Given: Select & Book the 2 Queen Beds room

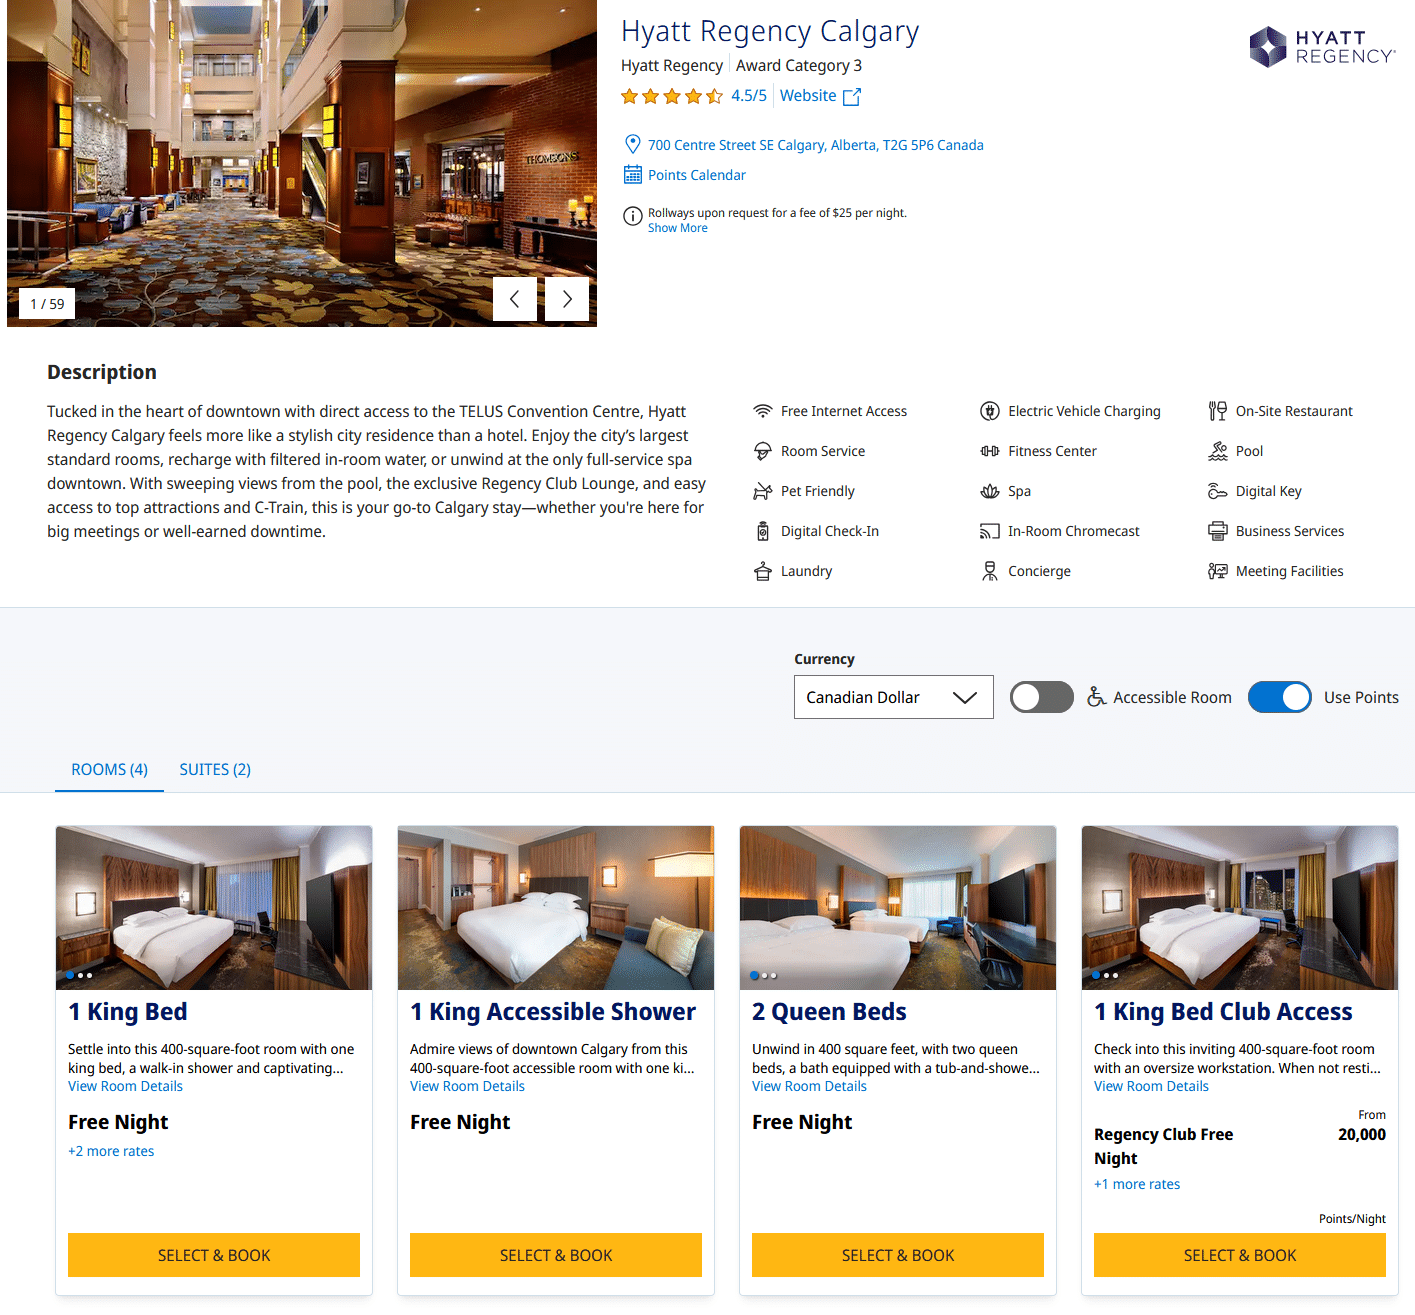Looking at the screenshot, I should (x=898, y=1255).
